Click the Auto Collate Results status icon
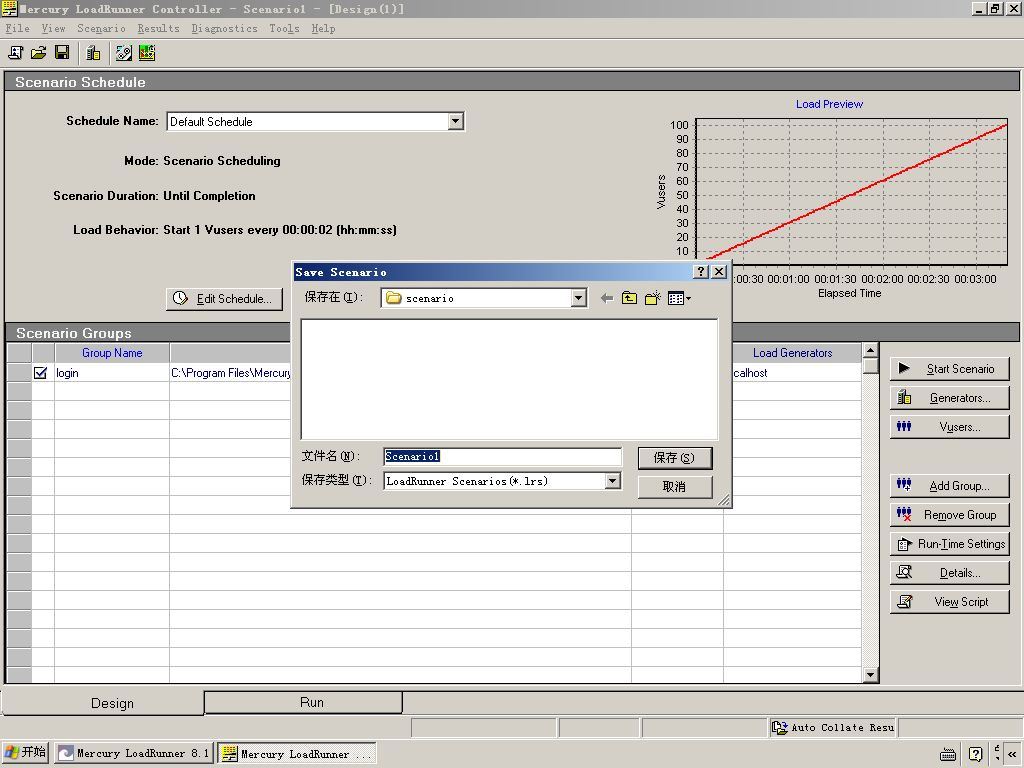The width and height of the screenshot is (1024, 768). [780, 728]
